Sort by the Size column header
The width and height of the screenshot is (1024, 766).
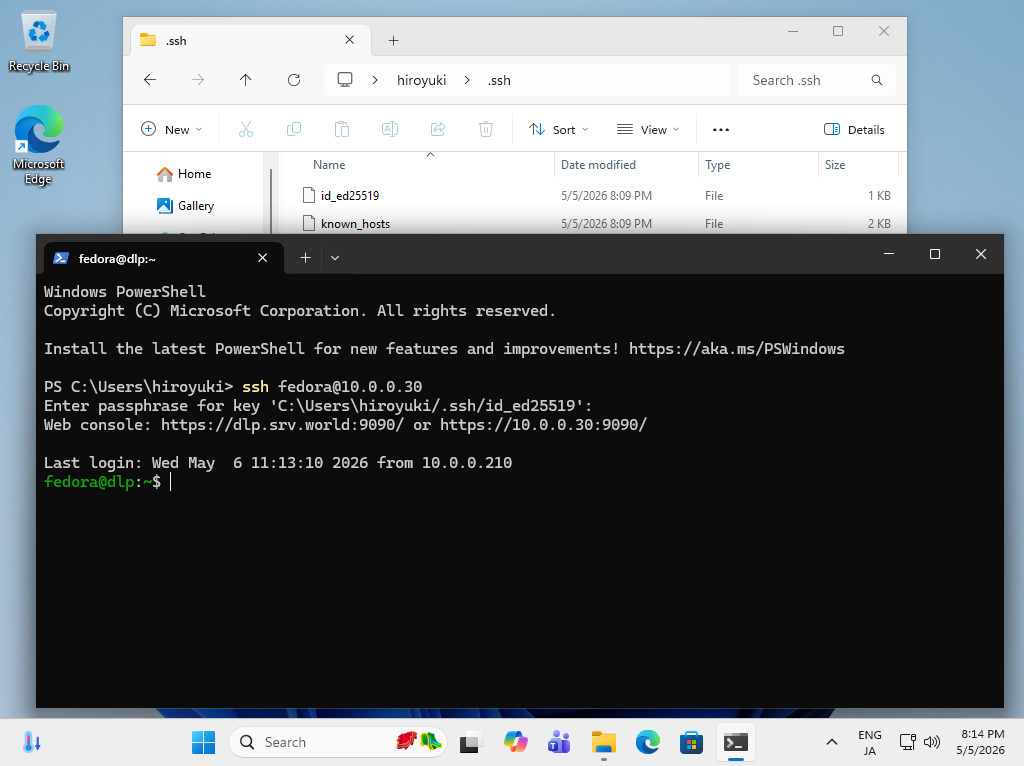[x=835, y=165]
